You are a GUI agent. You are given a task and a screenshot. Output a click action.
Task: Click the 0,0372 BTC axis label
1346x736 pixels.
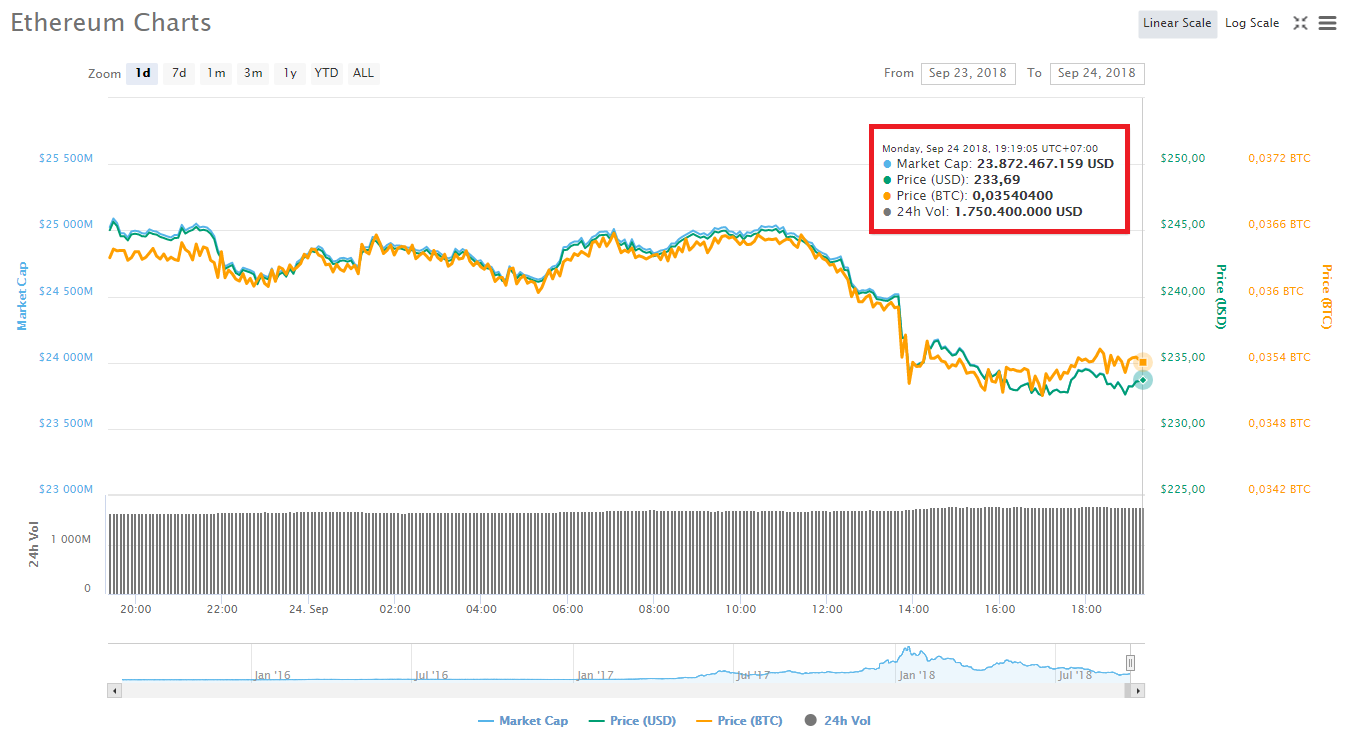(x=1279, y=158)
